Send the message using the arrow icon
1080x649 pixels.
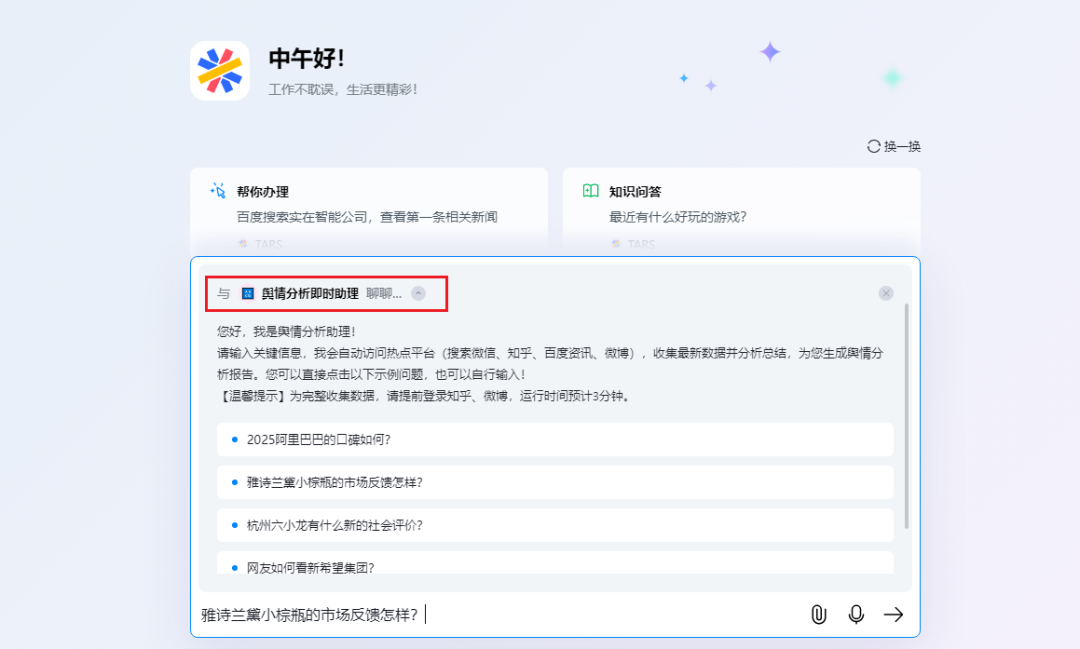point(893,614)
